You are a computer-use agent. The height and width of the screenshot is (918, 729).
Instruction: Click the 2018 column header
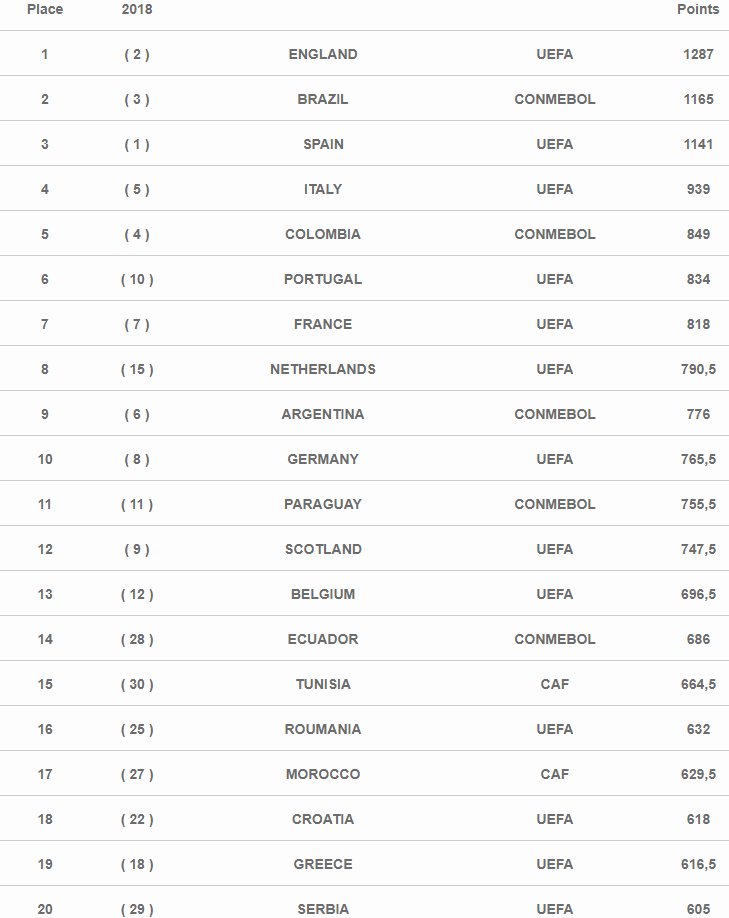click(137, 9)
